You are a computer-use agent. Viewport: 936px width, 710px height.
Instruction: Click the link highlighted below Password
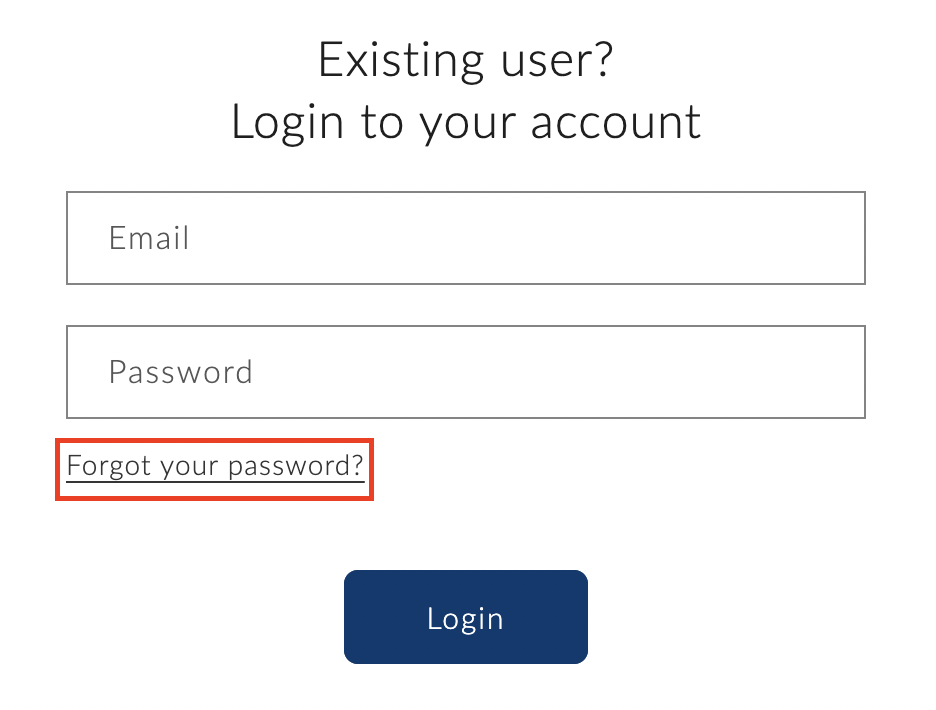215,466
